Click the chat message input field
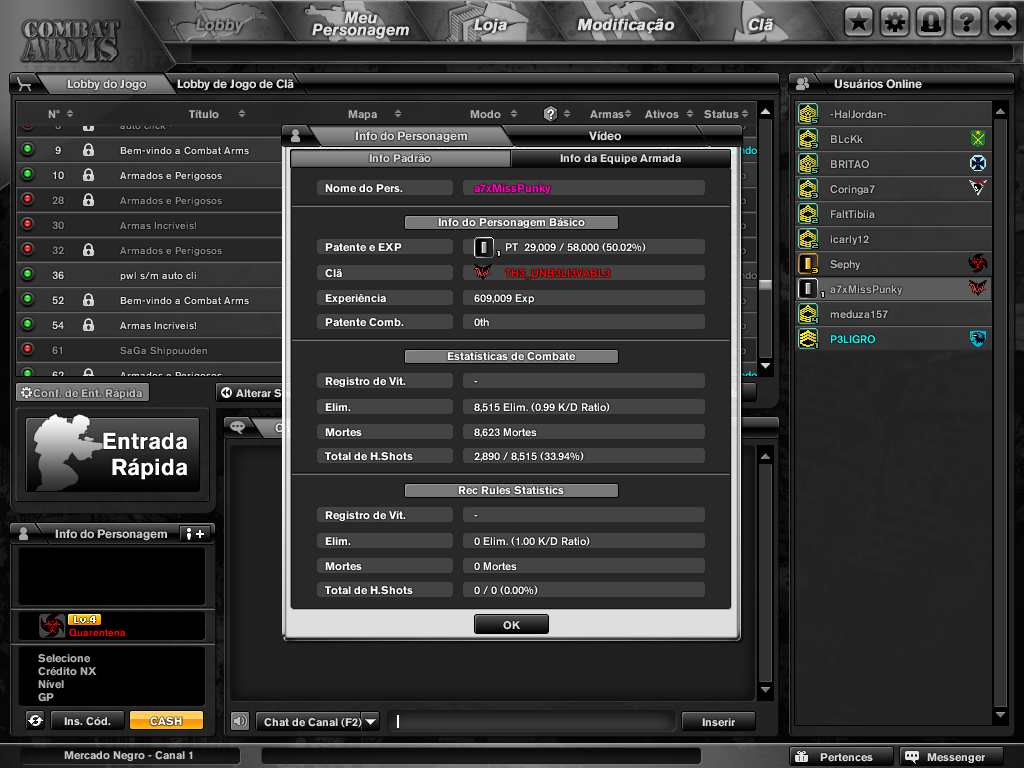1024x768 pixels. tap(531, 722)
